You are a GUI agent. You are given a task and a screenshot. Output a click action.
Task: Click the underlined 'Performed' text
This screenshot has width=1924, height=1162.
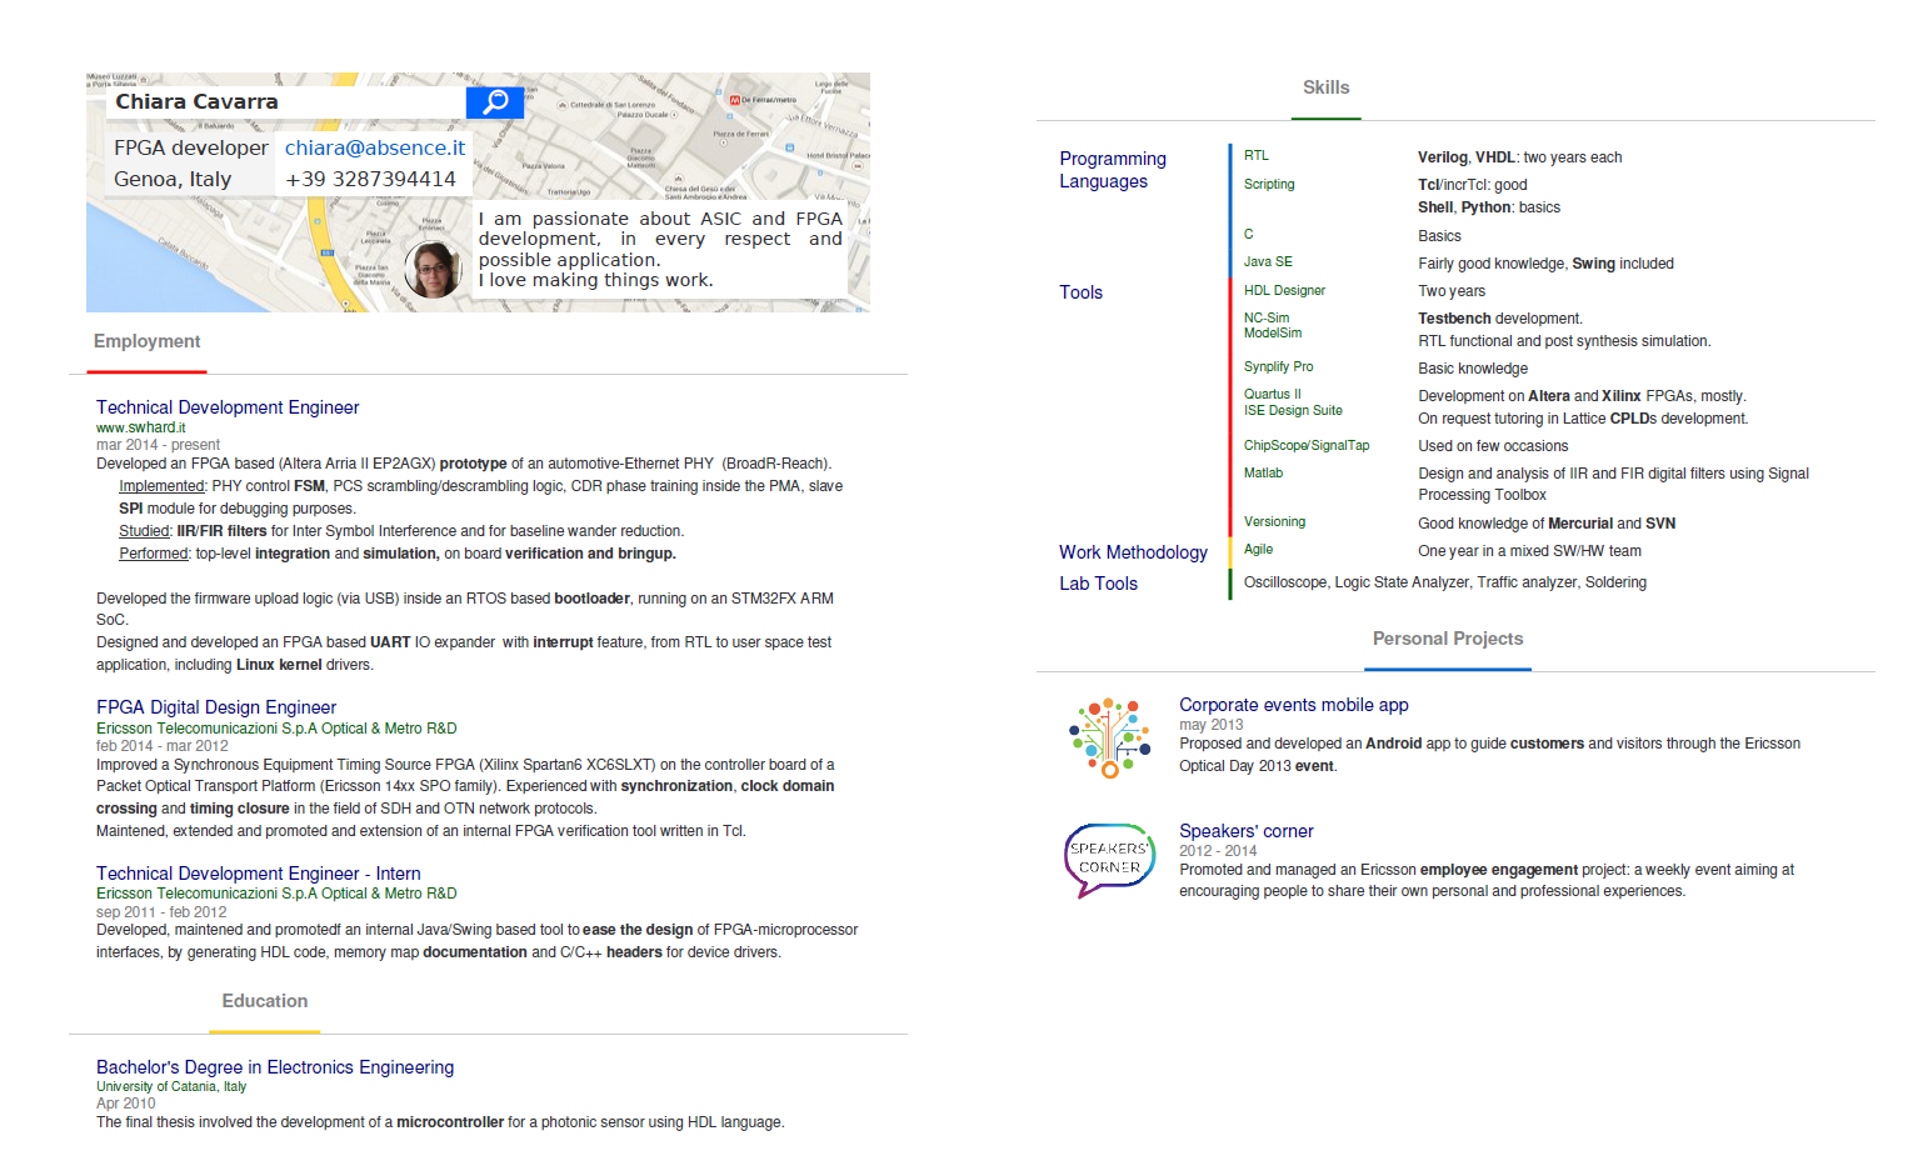[x=153, y=553]
